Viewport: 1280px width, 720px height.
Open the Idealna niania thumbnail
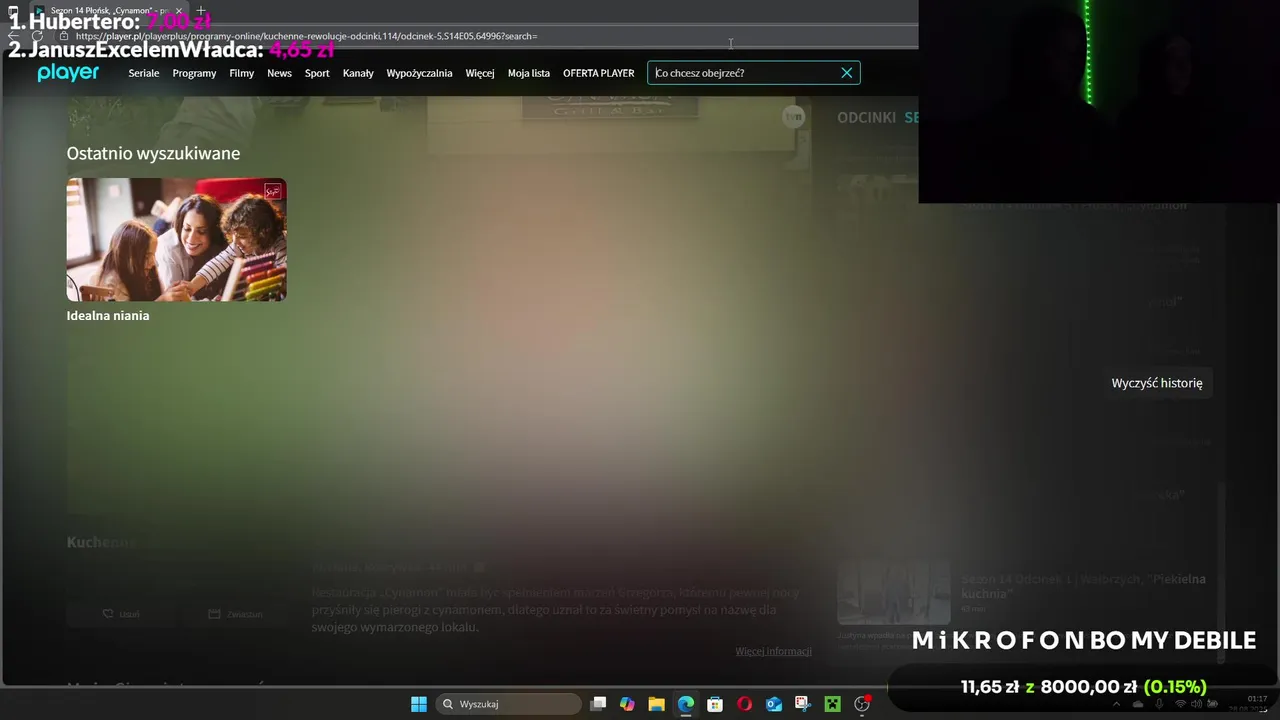[x=176, y=239]
